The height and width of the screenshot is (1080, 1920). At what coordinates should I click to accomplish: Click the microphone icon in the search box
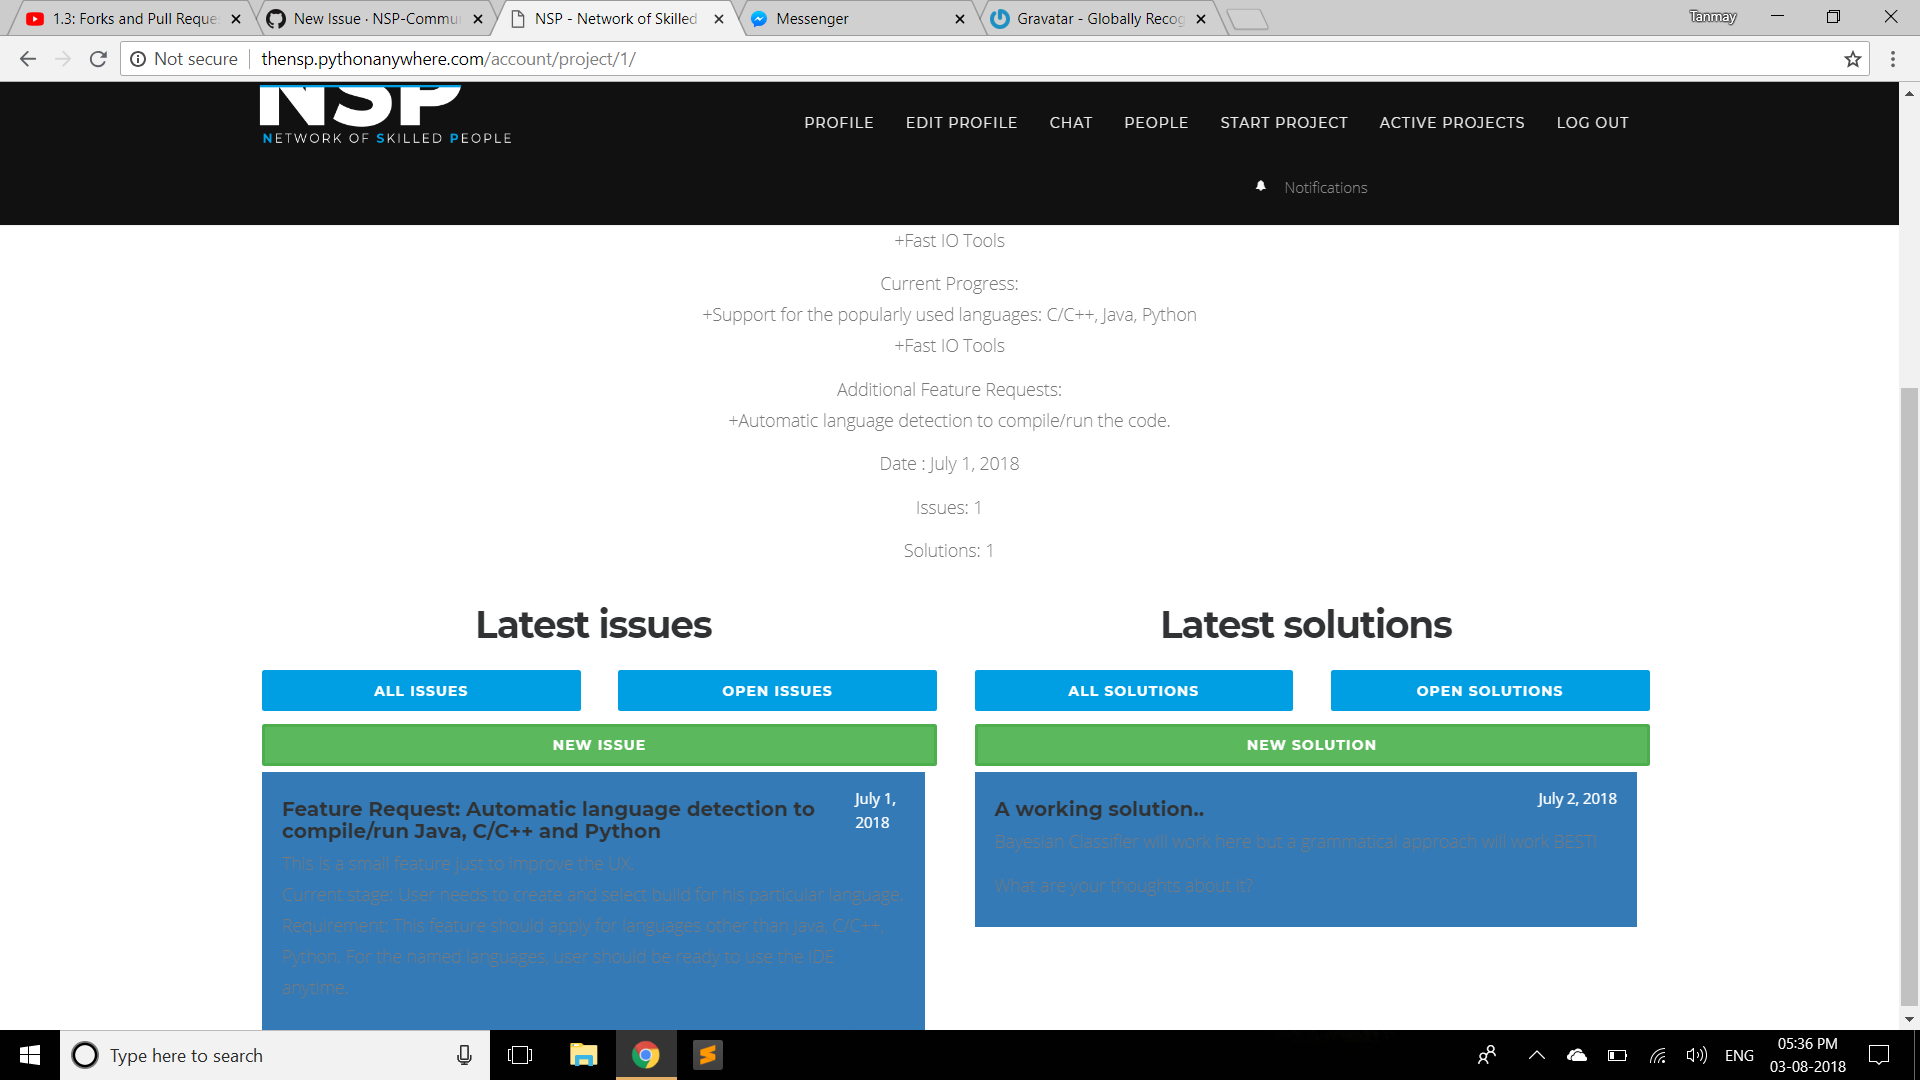[464, 1055]
